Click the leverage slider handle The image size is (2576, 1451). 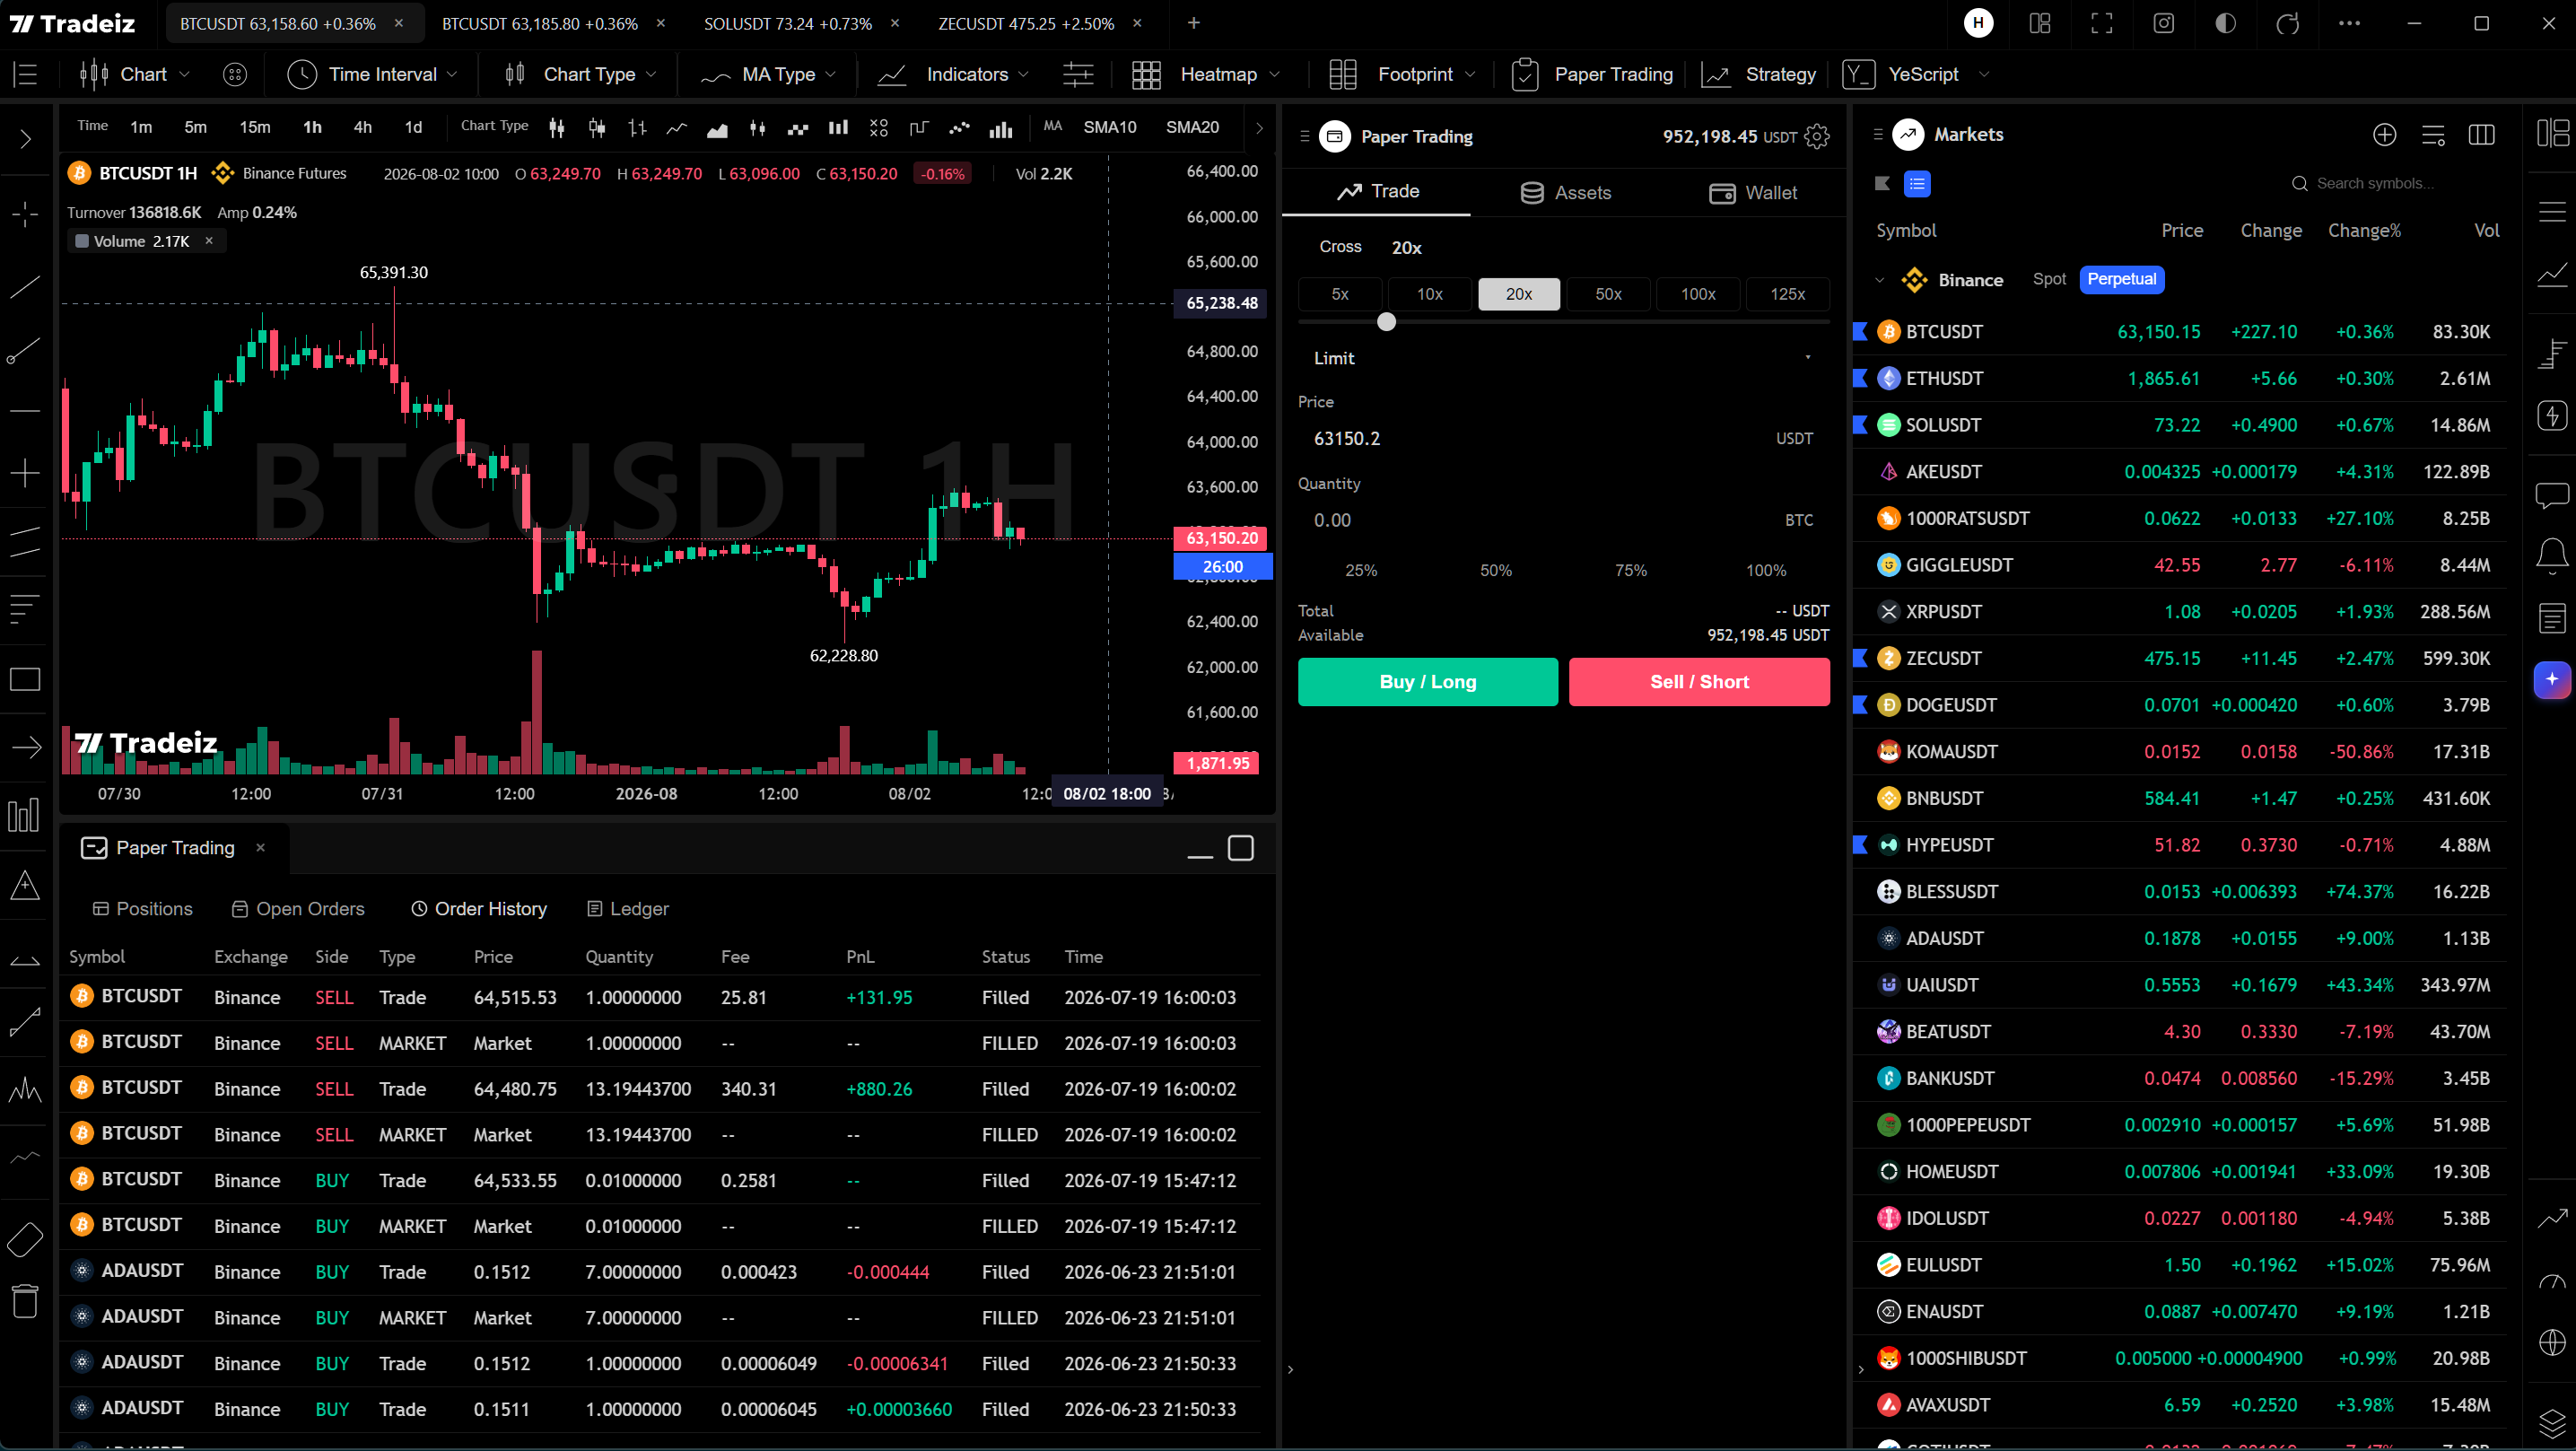tap(1386, 322)
